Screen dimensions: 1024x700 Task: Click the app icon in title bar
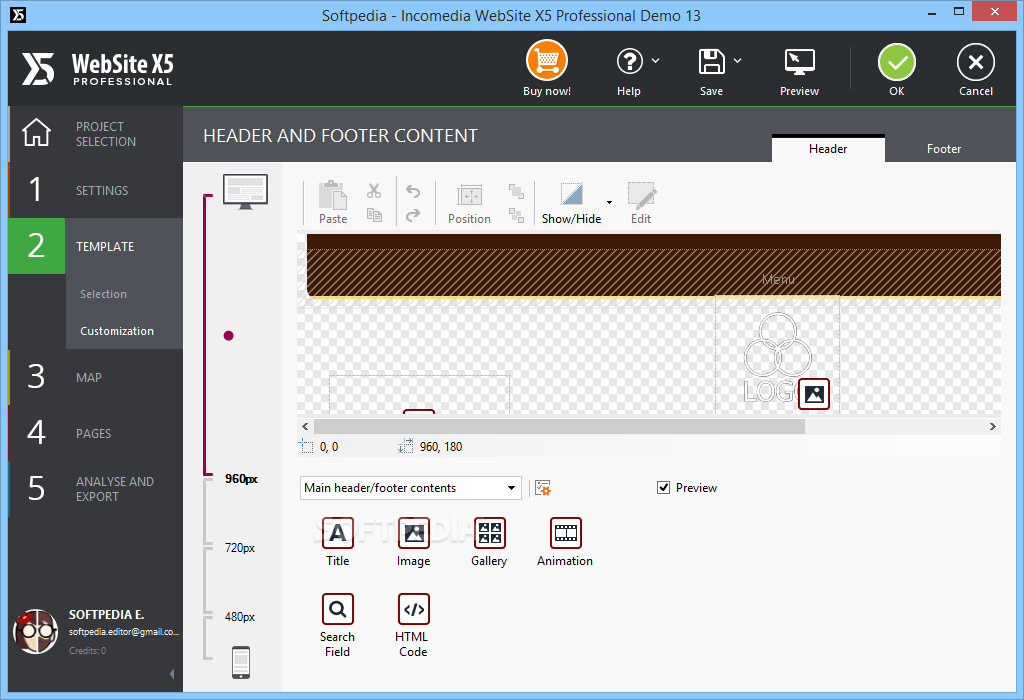pyautogui.click(x=18, y=14)
